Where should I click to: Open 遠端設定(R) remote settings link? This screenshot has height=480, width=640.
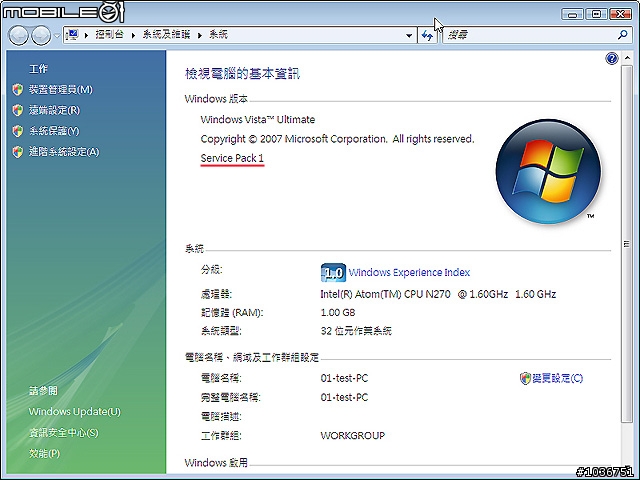pyautogui.click(x=54, y=110)
